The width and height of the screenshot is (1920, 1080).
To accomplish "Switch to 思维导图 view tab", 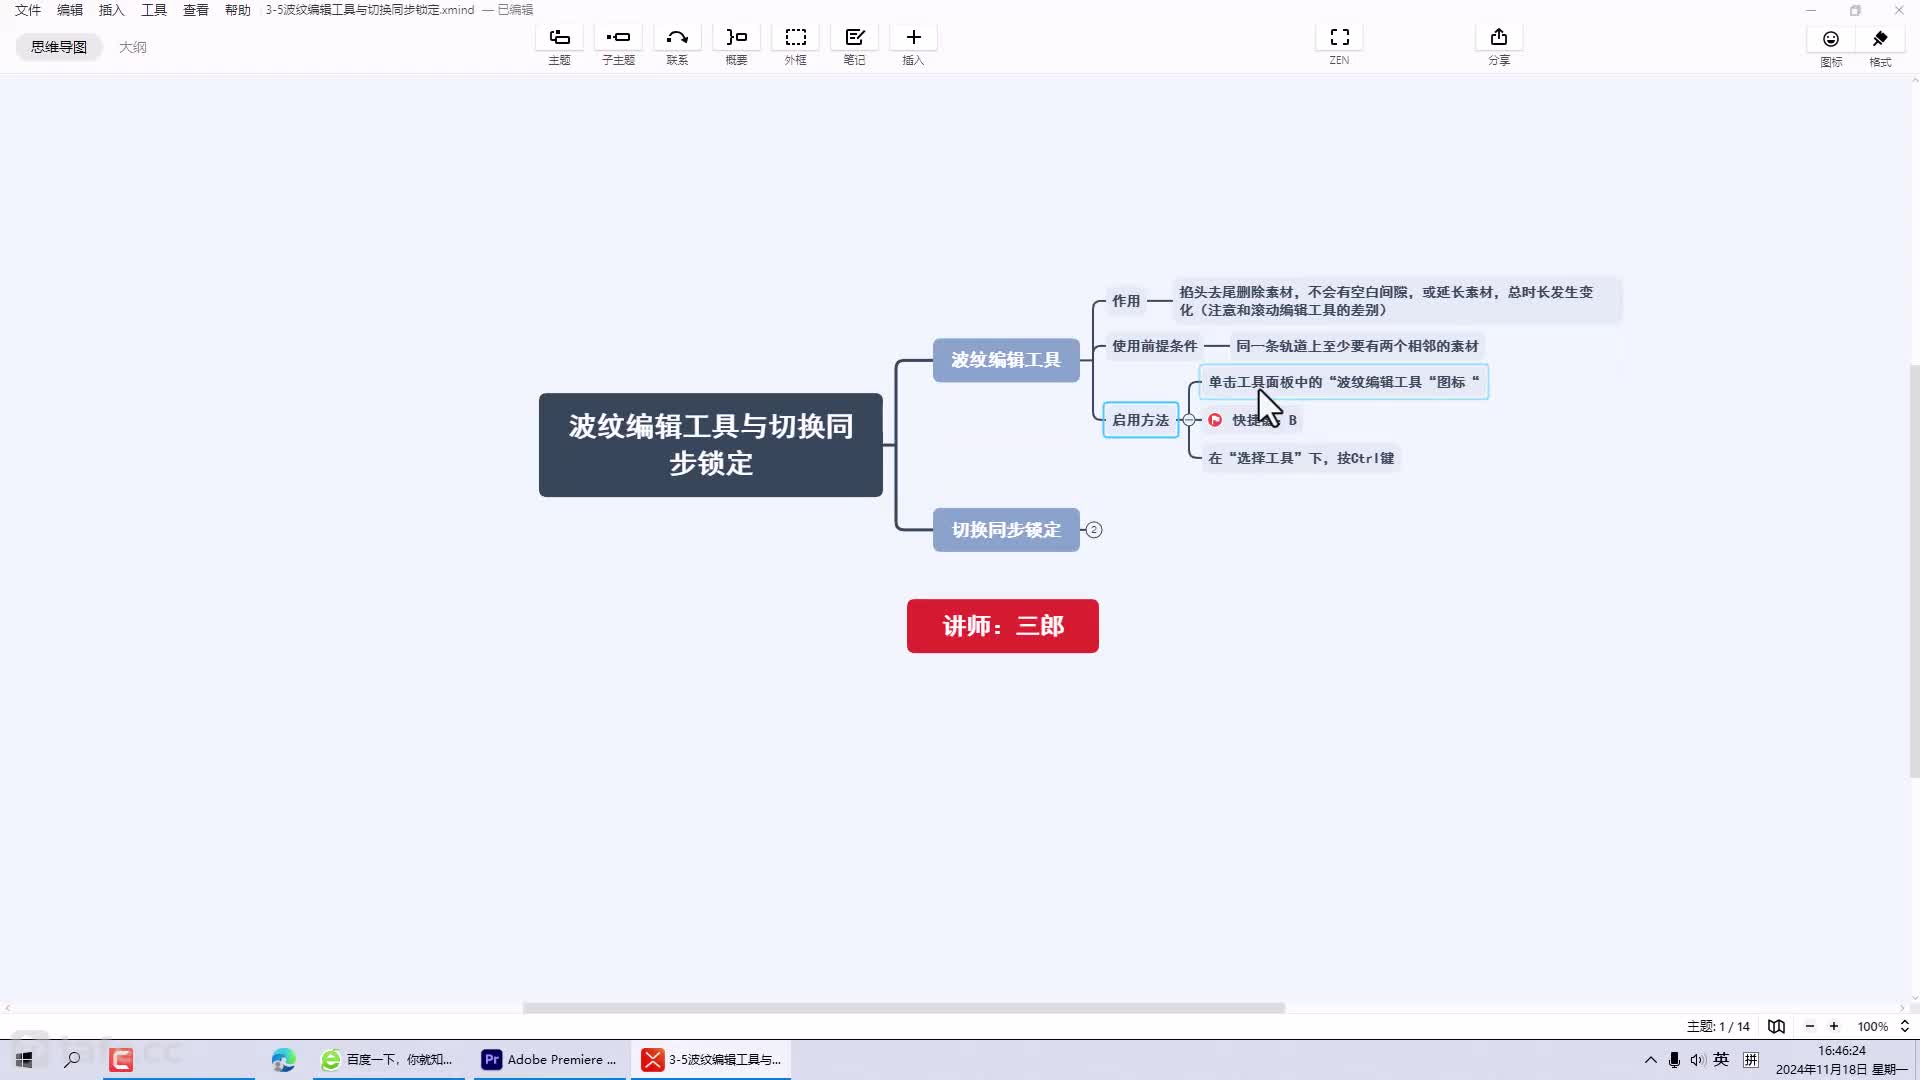I will click(x=59, y=47).
